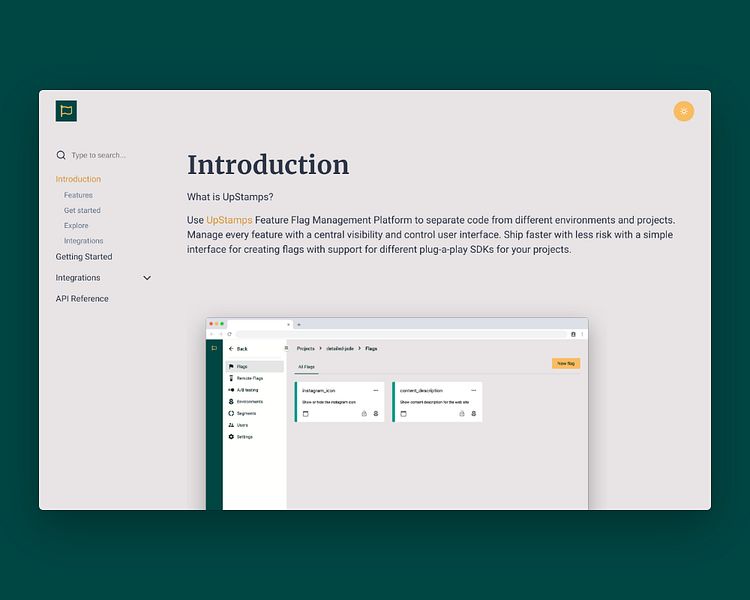Select Remote Flags in embedded sidebar
The image size is (750, 600).
pyautogui.click(x=246, y=378)
